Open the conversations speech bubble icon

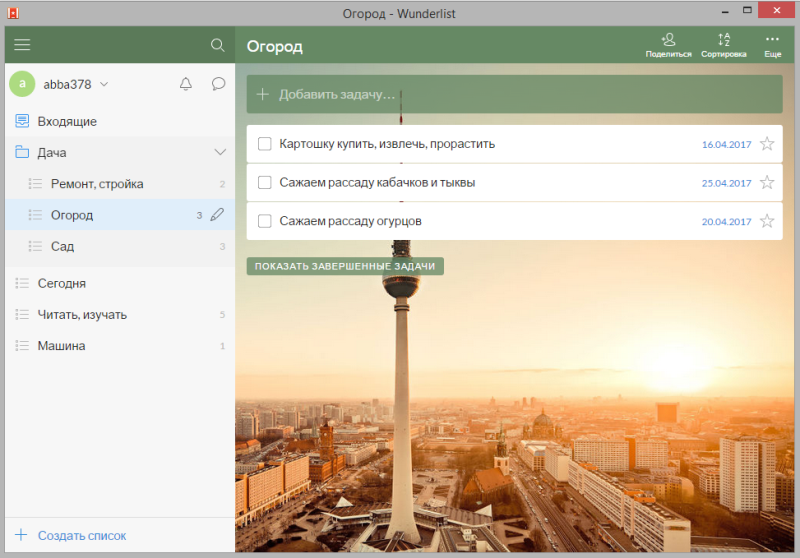[218, 84]
